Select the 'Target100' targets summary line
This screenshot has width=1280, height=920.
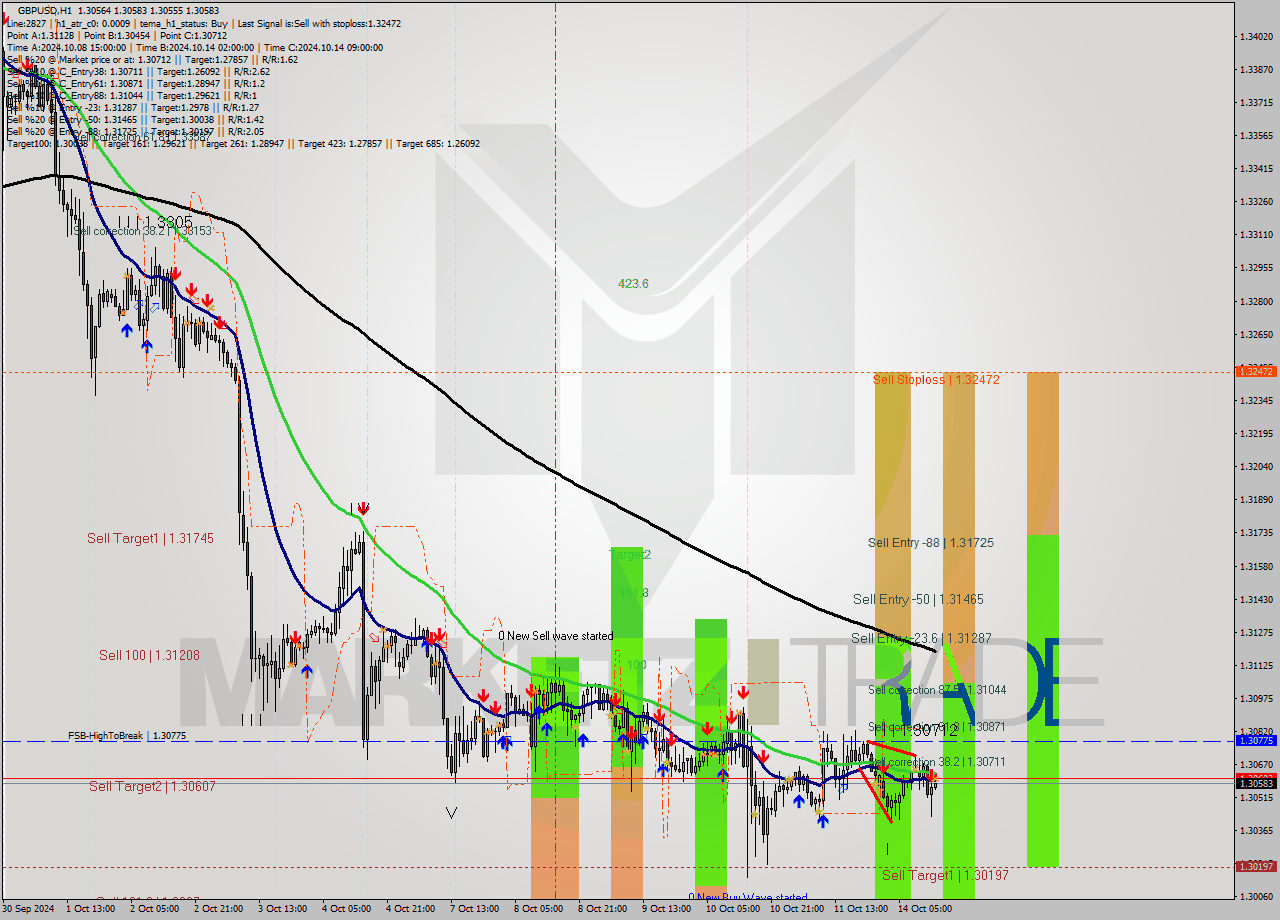click(243, 143)
